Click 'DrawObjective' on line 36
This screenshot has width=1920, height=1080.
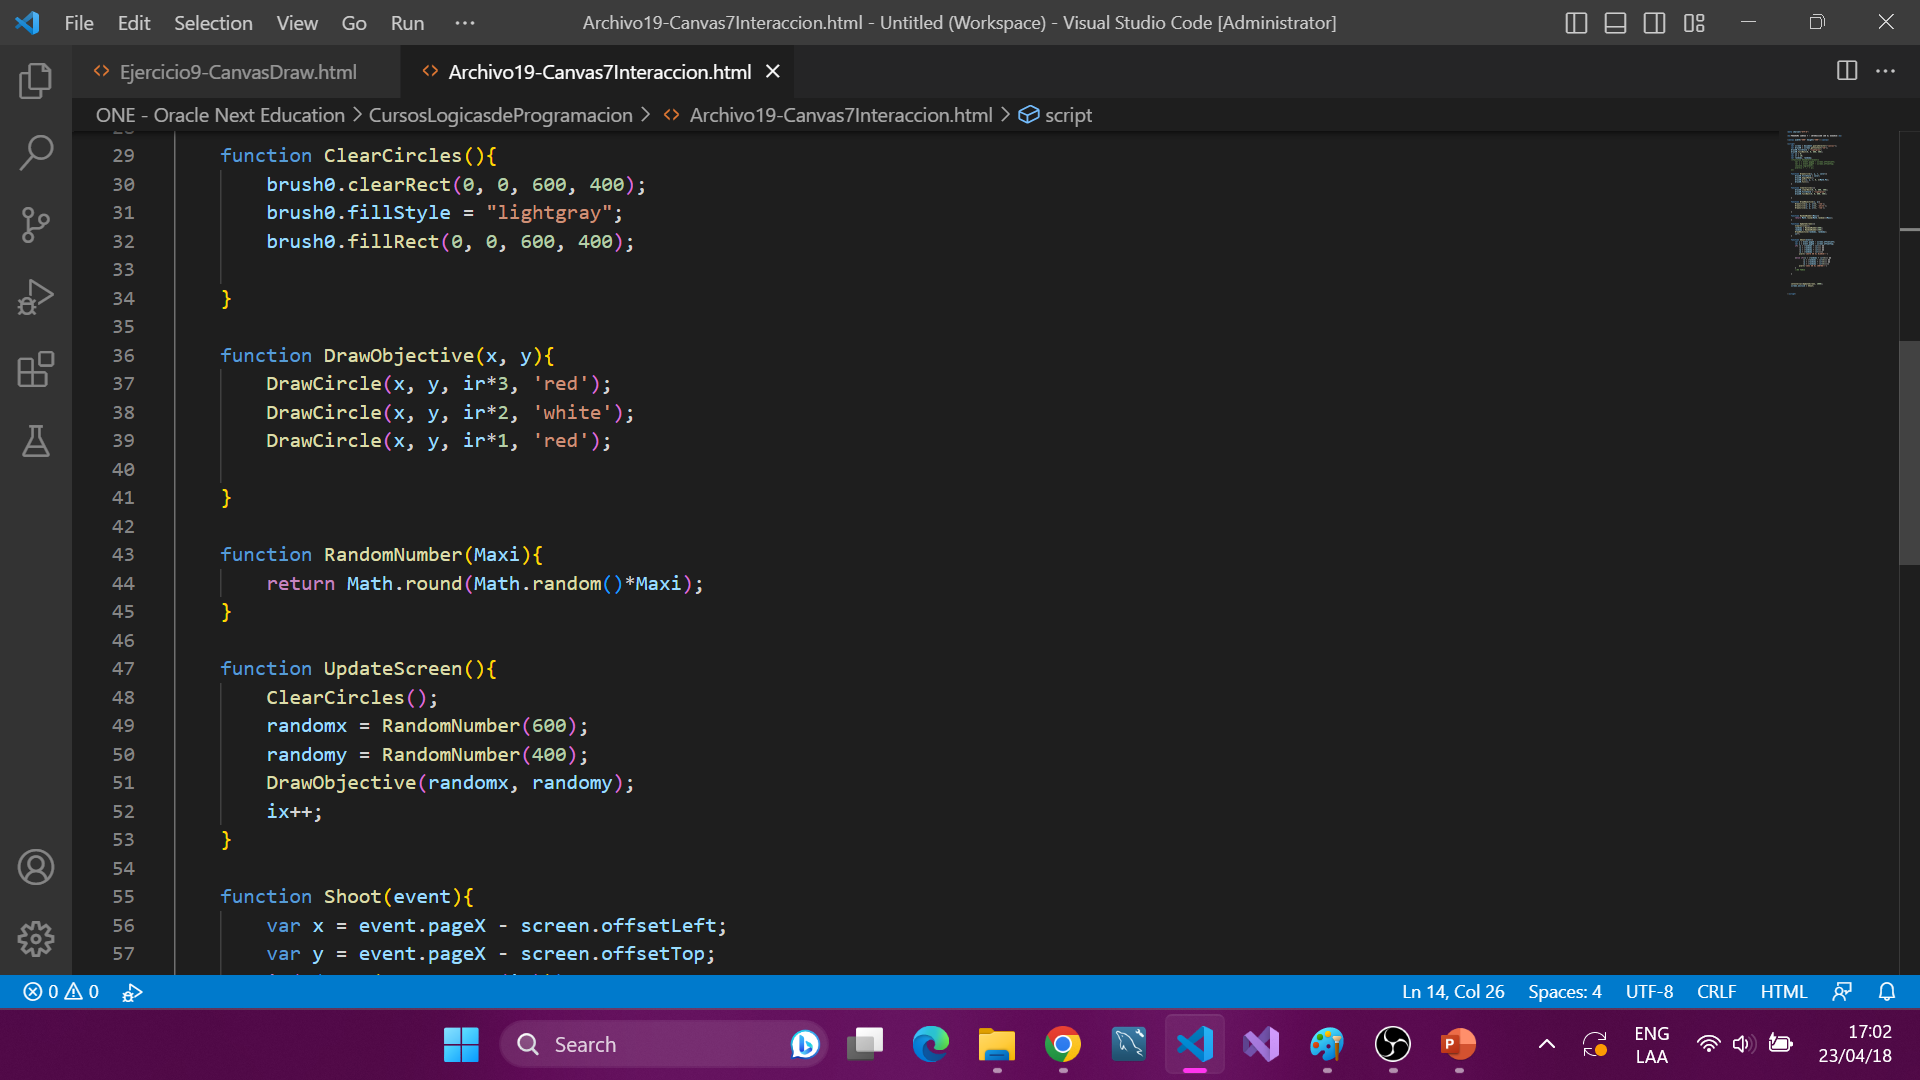coord(398,355)
